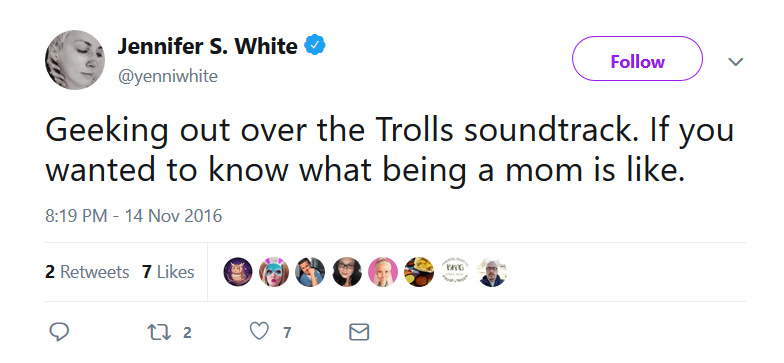Open the bald man with glasses avatar
The image size is (784, 363).
tap(492, 272)
